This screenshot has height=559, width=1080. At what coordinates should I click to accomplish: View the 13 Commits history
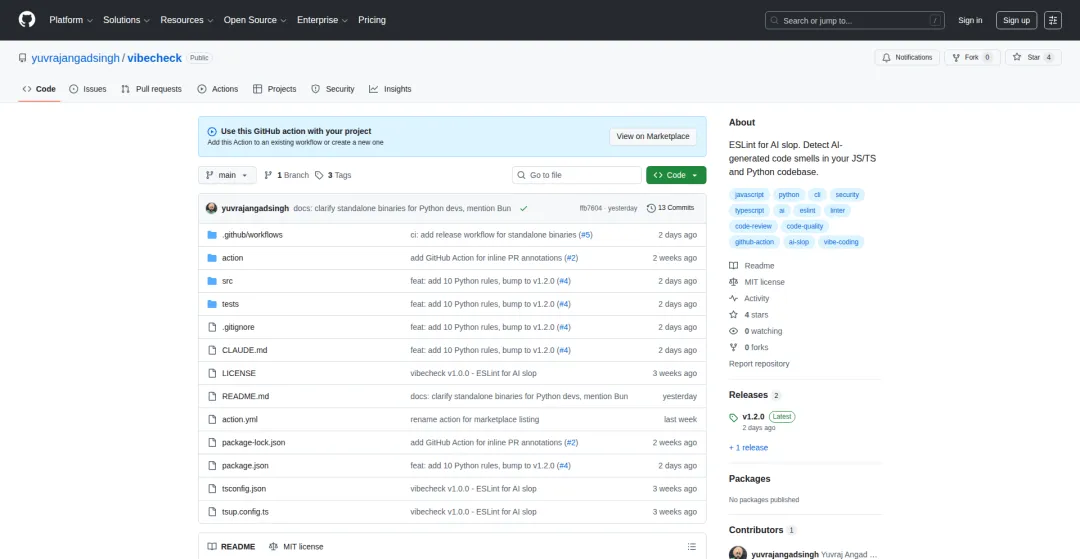pyautogui.click(x=670, y=208)
